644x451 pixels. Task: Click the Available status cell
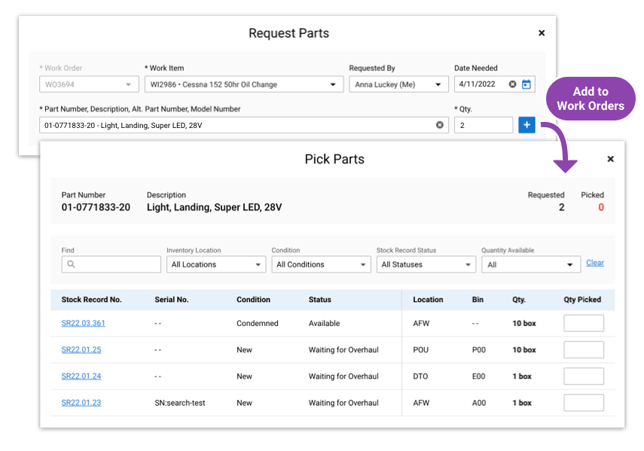point(324,323)
